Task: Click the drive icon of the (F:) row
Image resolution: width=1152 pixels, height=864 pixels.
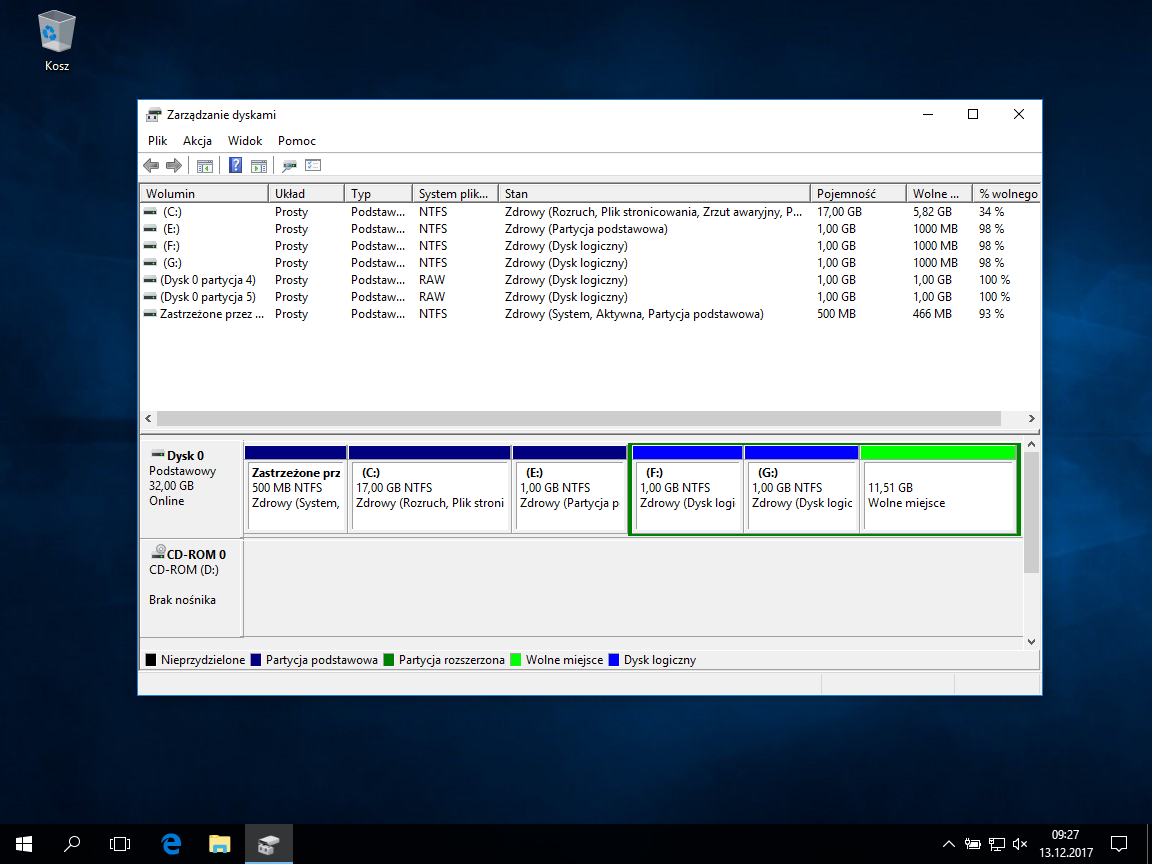Action: [151, 245]
